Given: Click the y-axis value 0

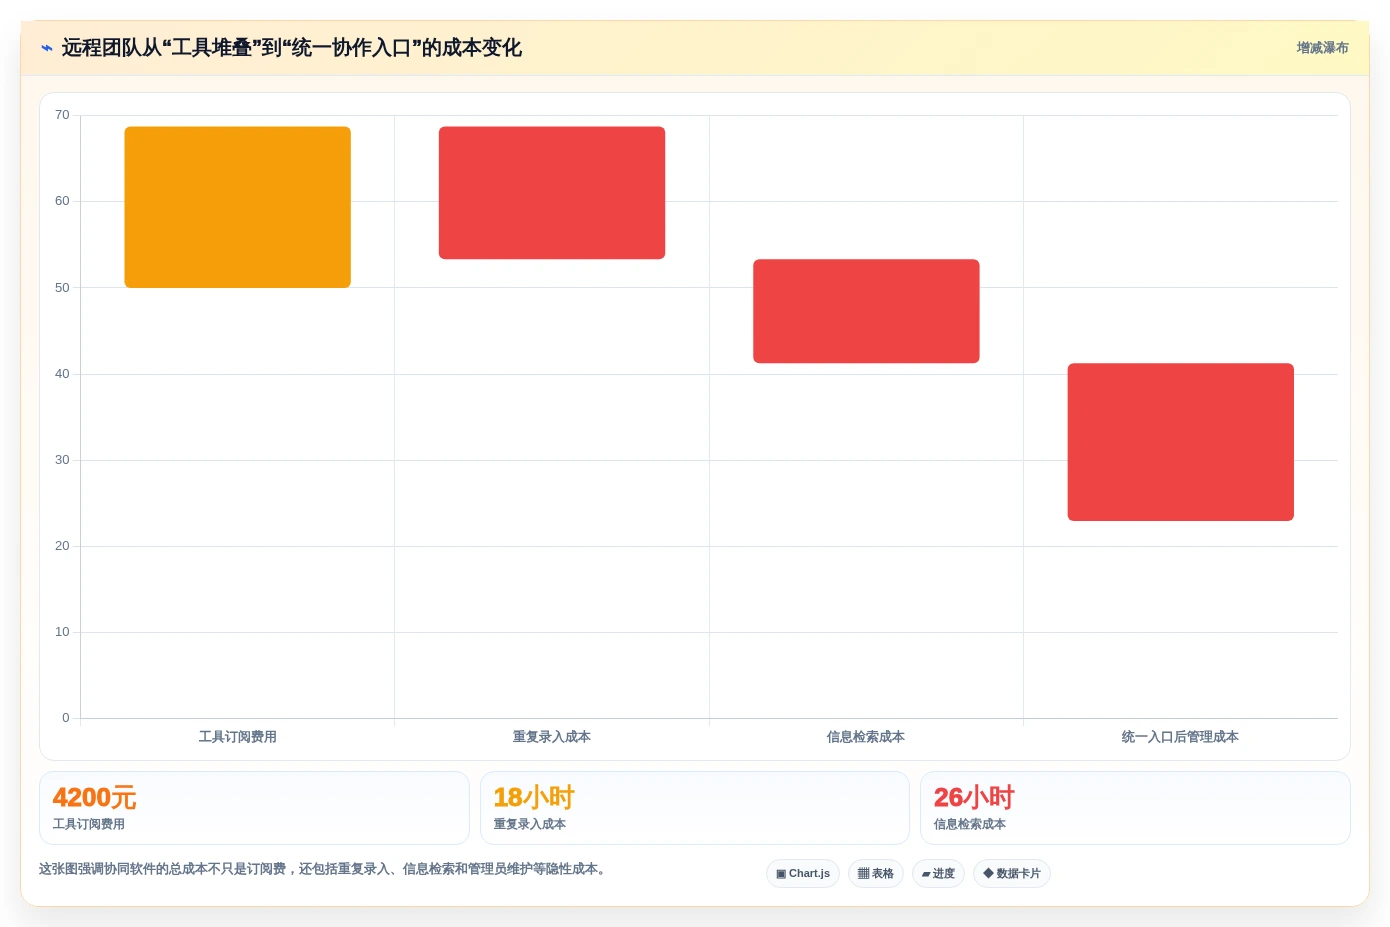Looking at the screenshot, I should (66, 718).
